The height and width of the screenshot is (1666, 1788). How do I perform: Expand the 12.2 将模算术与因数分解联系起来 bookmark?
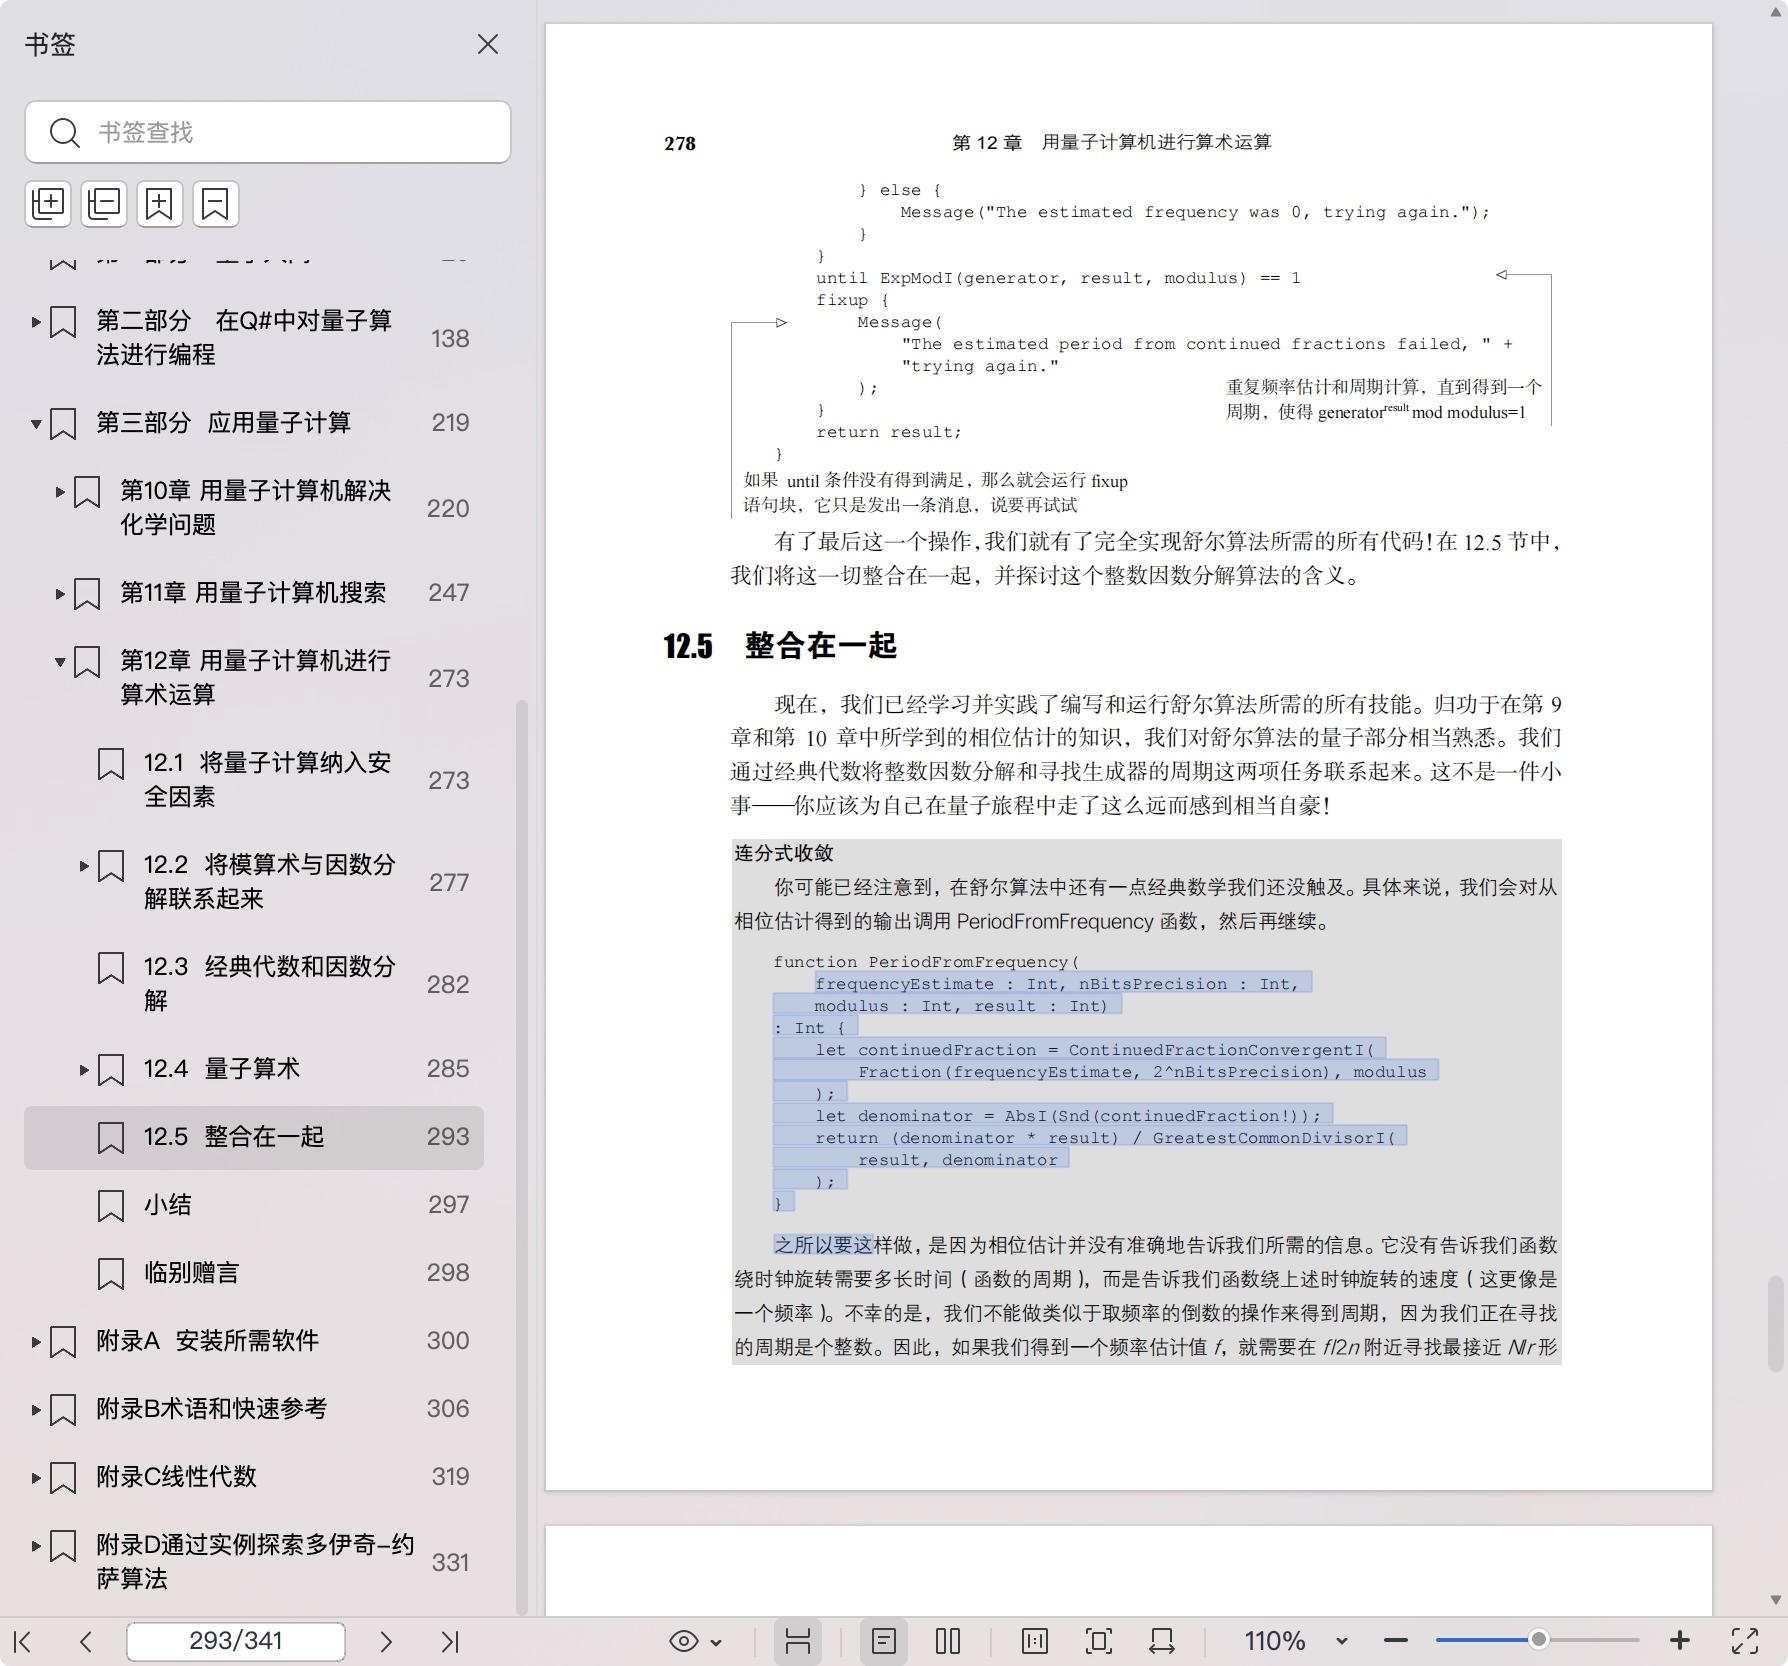coord(84,866)
